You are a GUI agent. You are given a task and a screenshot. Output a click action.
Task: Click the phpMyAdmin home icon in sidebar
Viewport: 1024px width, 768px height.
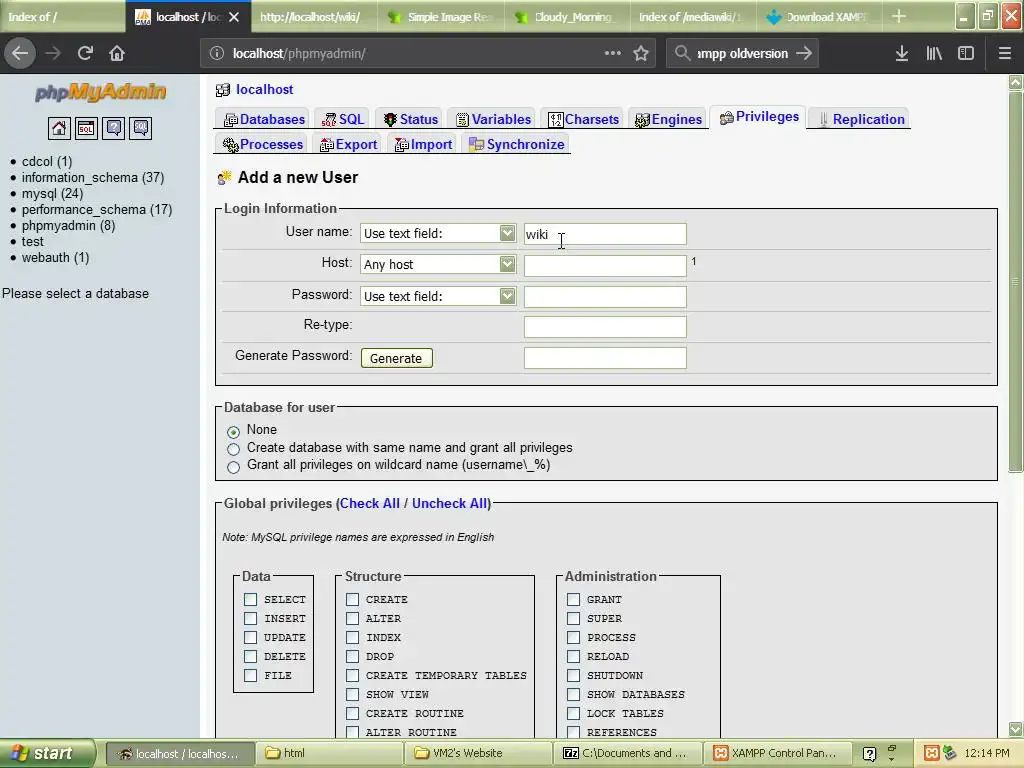click(x=59, y=128)
